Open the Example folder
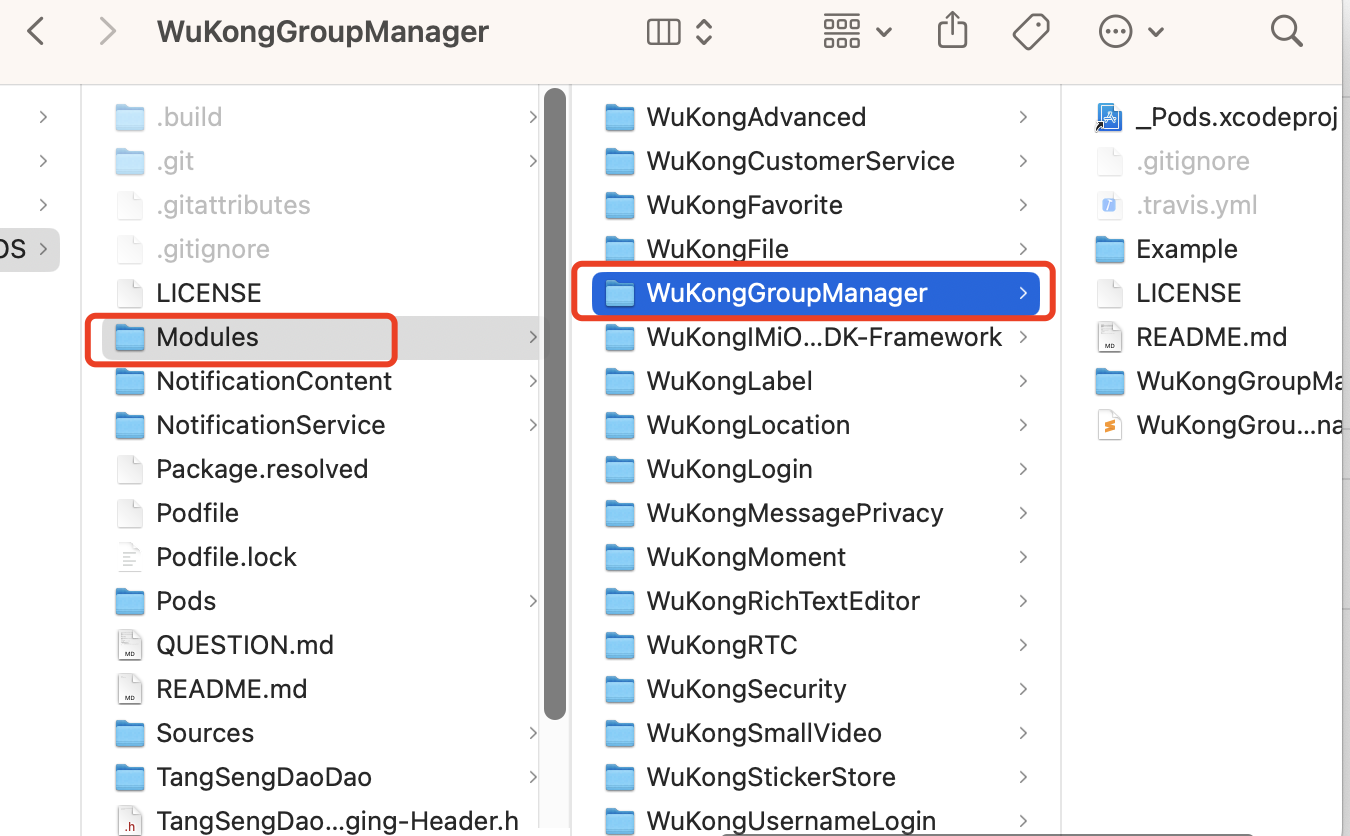1350x836 pixels. [1186, 249]
